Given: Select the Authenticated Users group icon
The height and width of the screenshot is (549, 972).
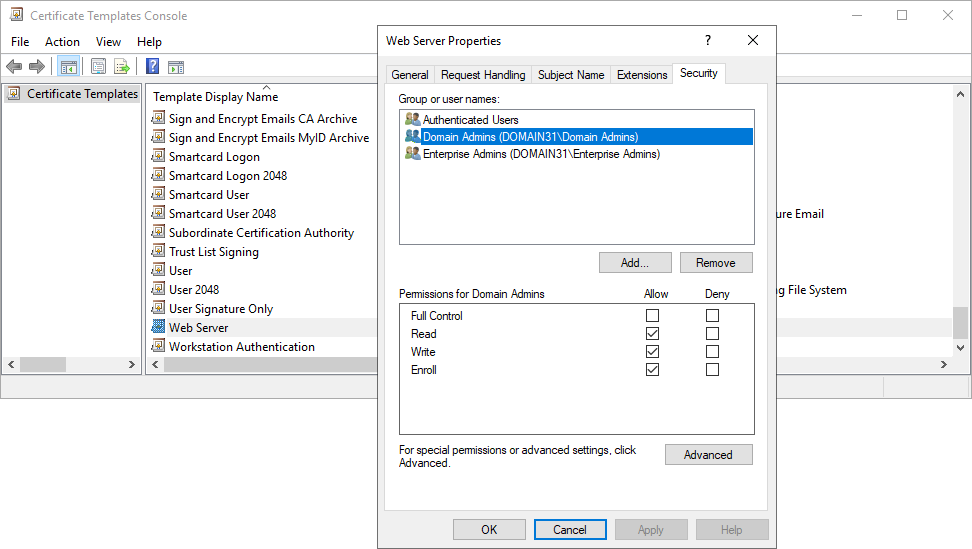Looking at the screenshot, I should click(412, 120).
